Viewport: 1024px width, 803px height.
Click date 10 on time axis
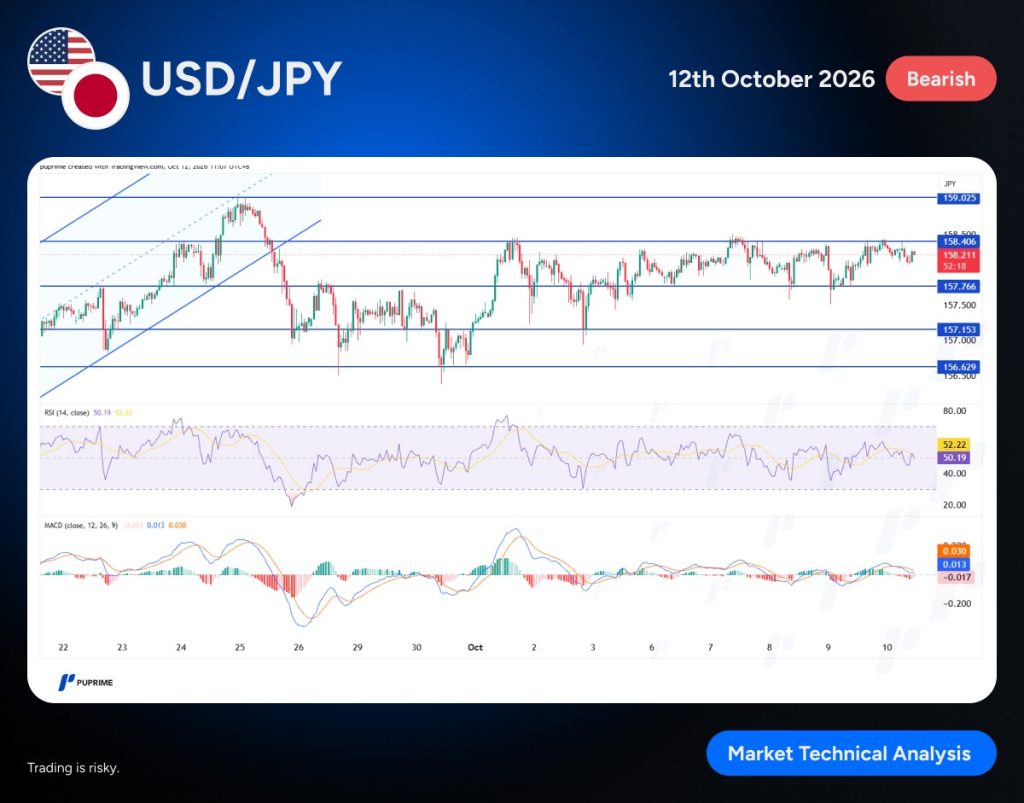point(887,647)
